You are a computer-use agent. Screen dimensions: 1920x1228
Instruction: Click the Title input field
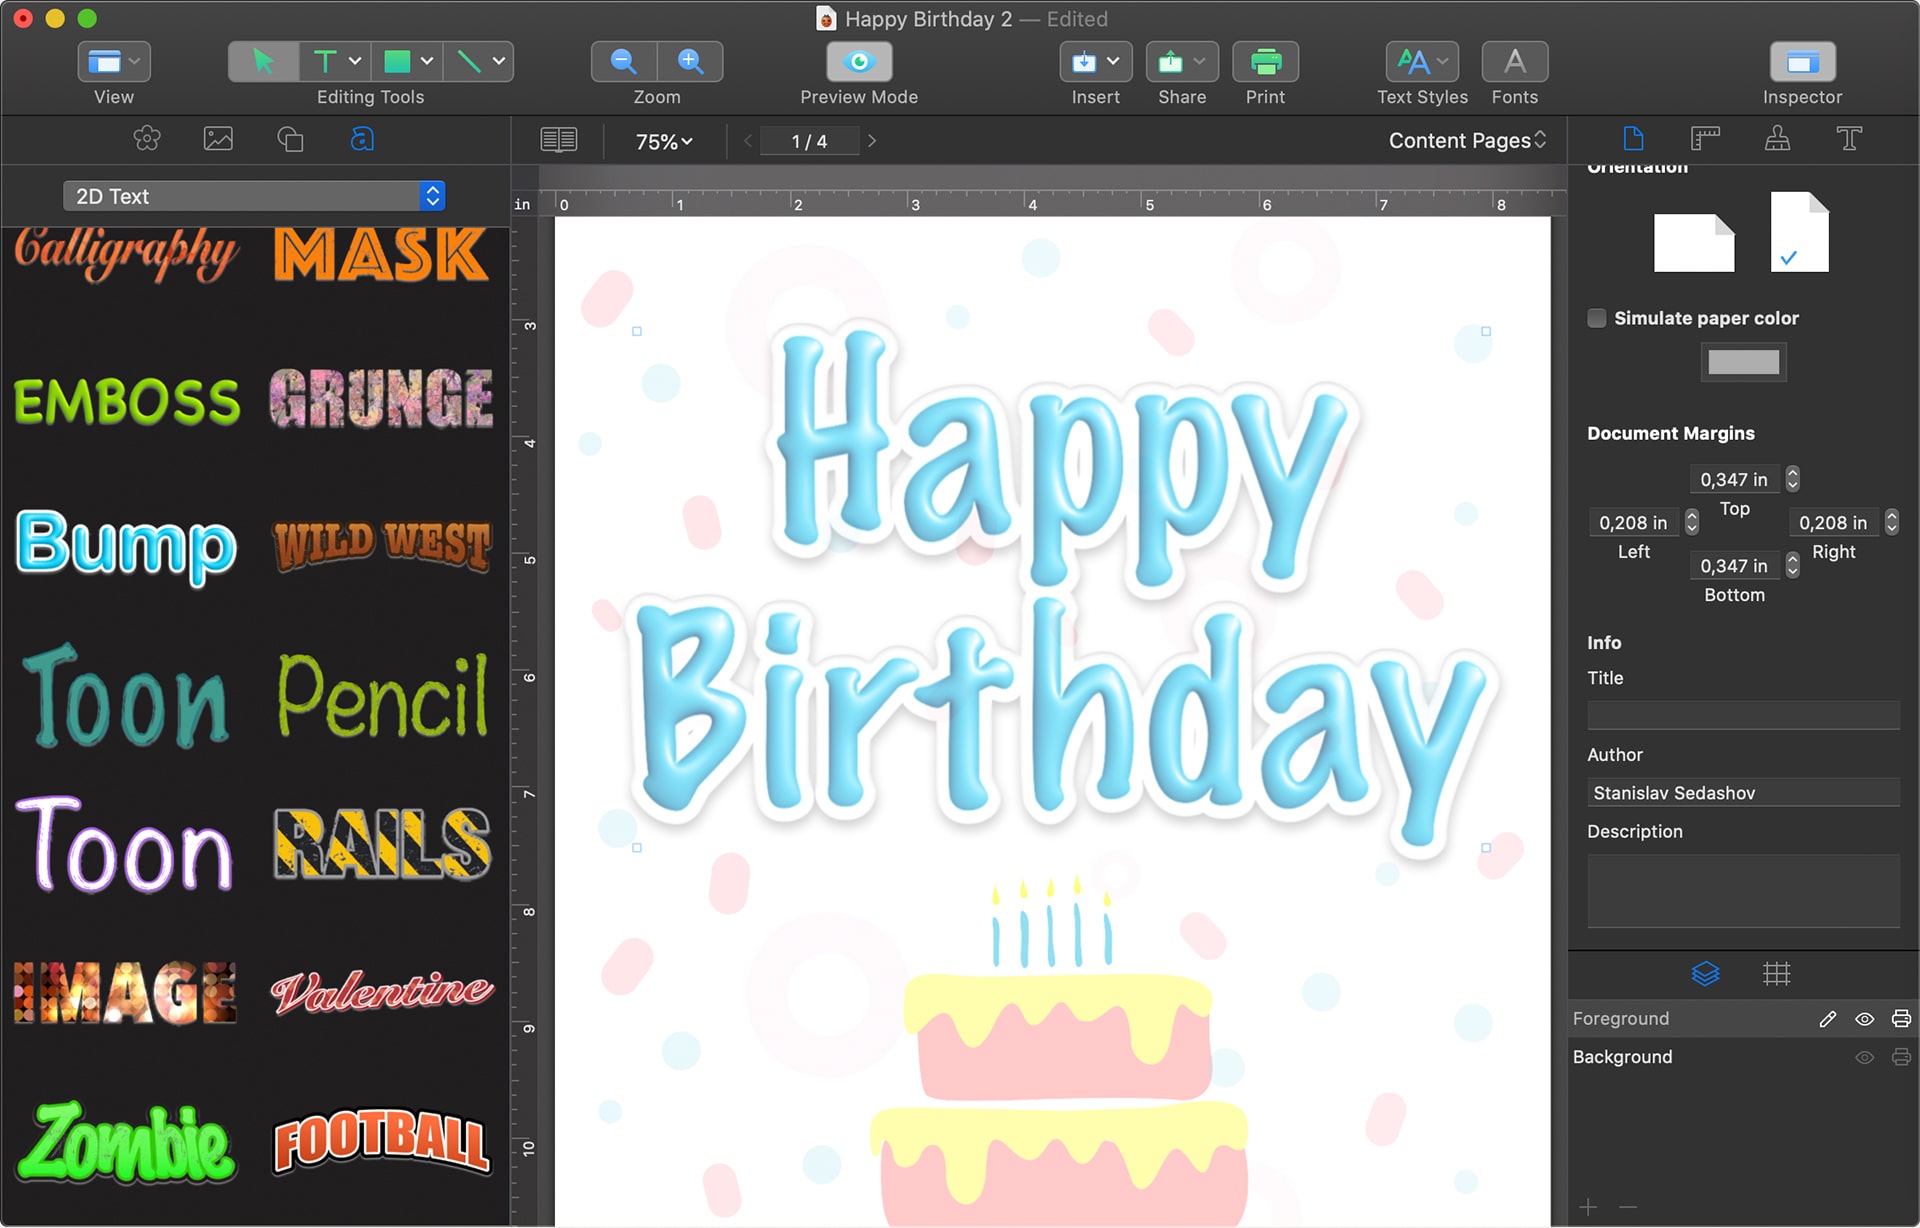tap(1743, 715)
